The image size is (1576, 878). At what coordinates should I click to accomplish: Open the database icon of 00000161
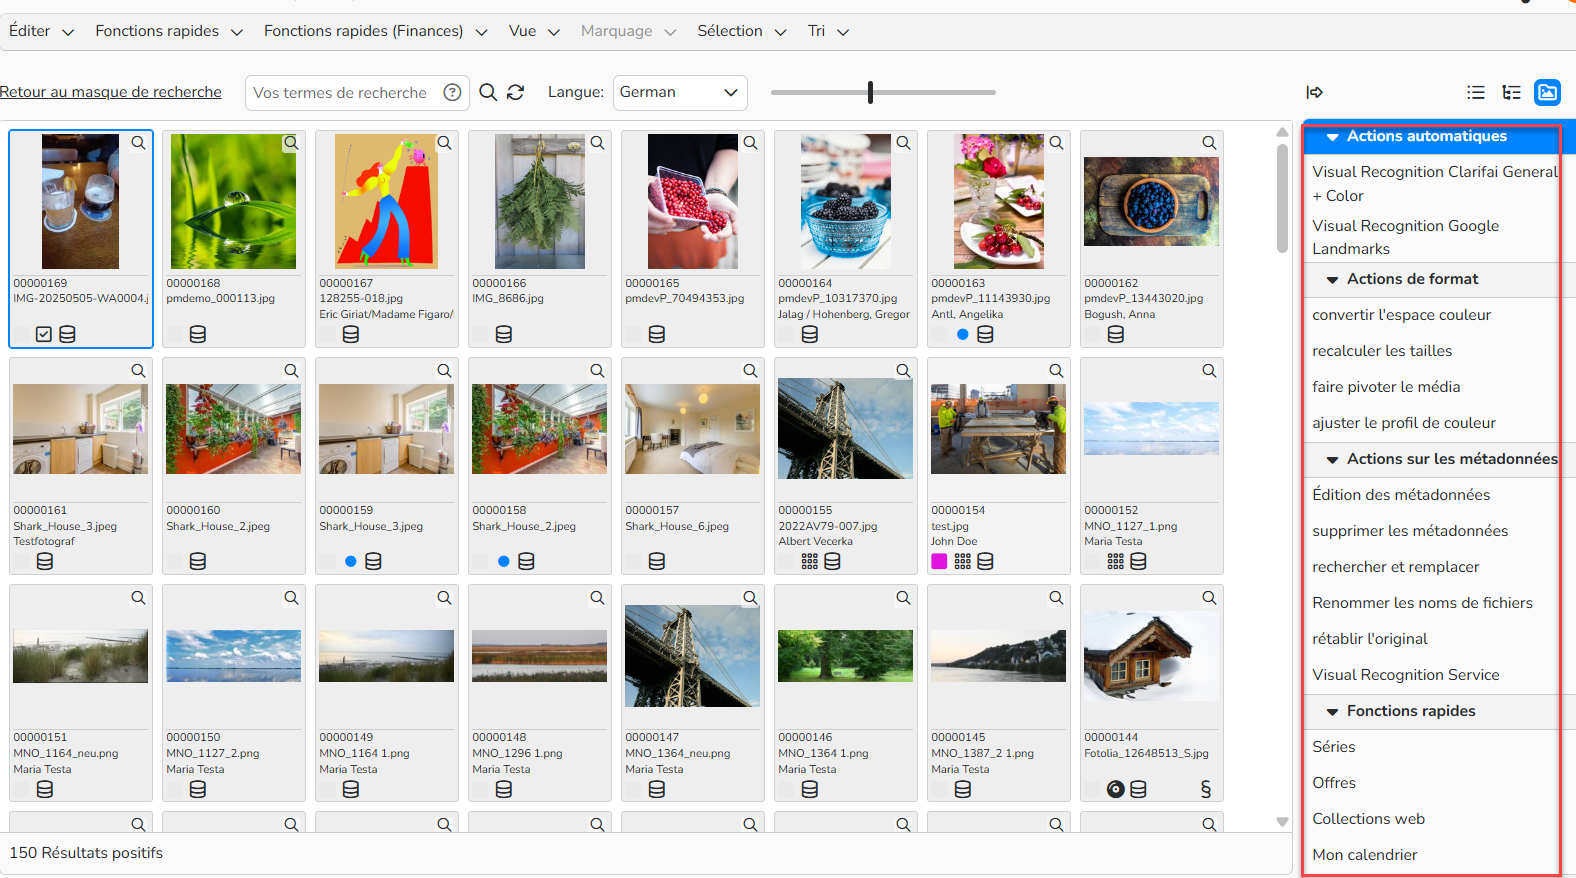(45, 561)
